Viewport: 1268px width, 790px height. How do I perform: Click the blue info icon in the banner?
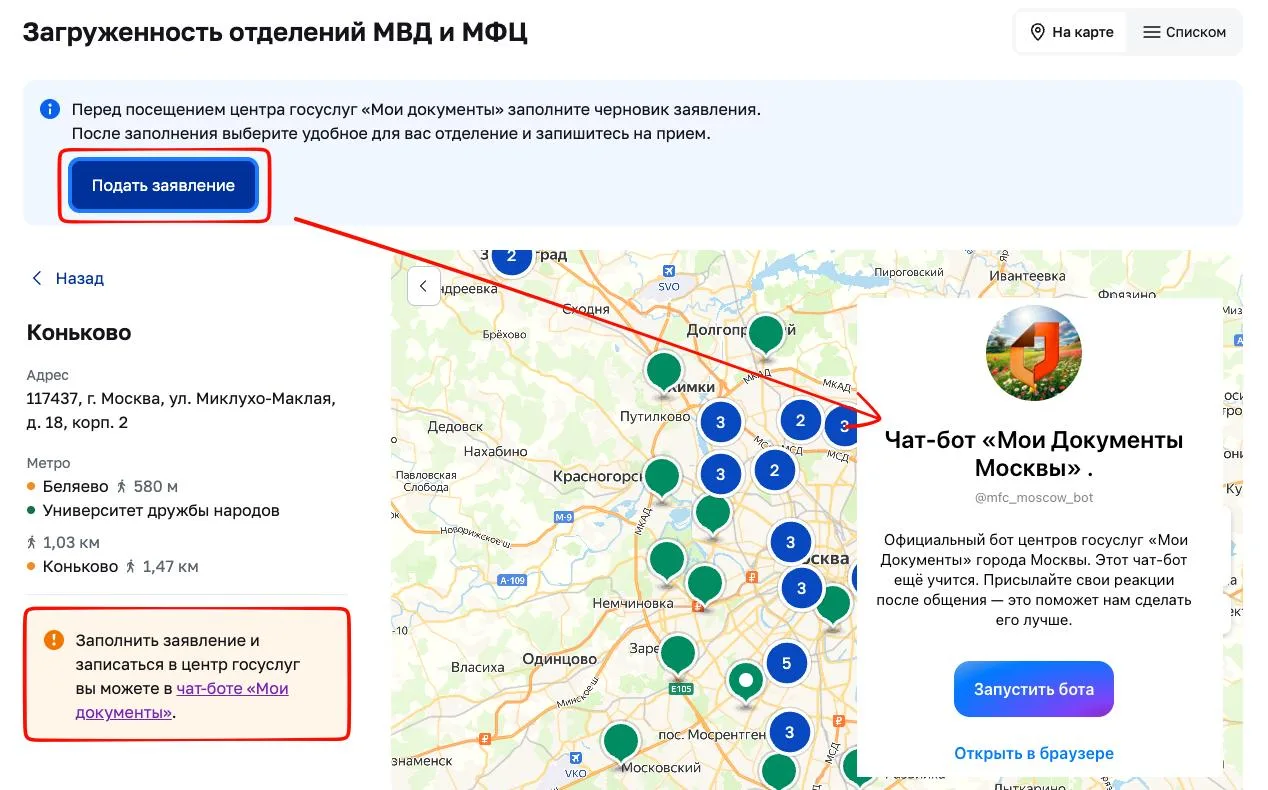(50, 109)
